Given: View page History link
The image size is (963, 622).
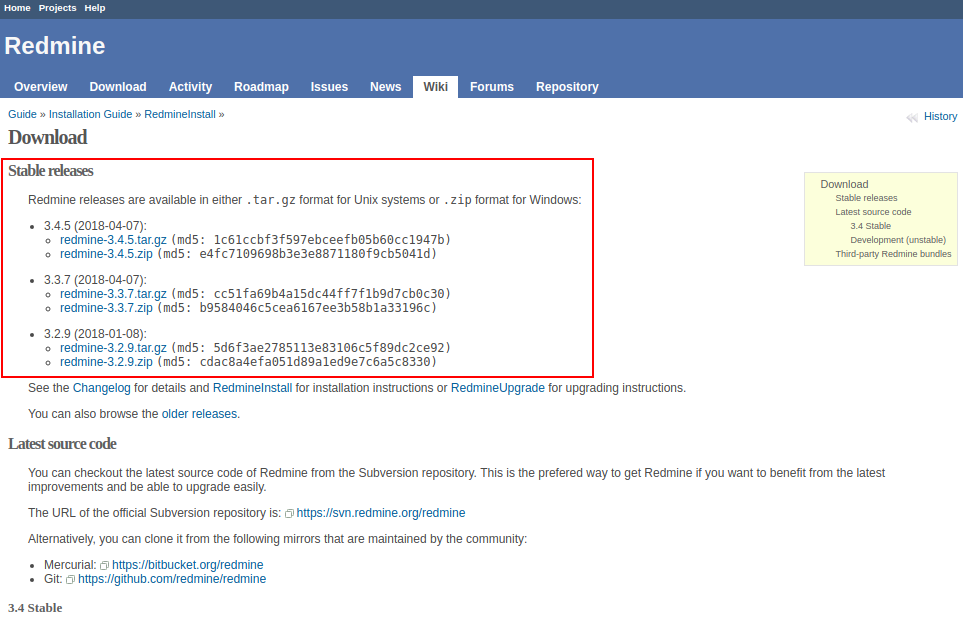Looking at the screenshot, I should [940, 117].
